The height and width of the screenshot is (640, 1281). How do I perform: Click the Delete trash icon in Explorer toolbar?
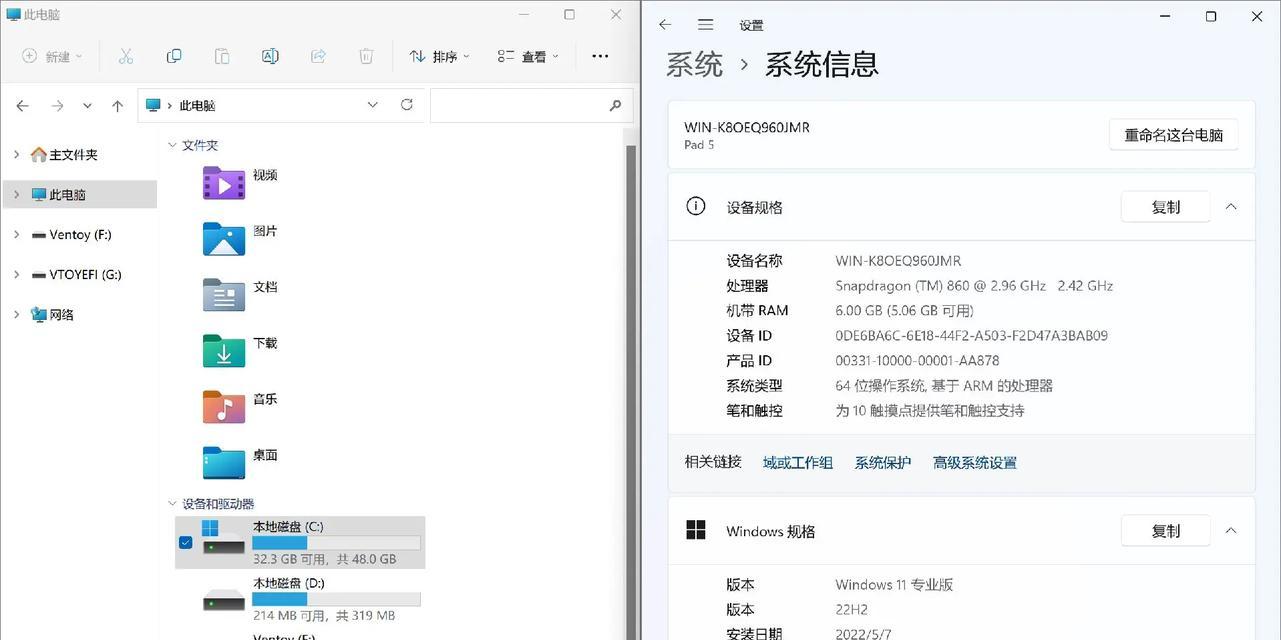pyautogui.click(x=366, y=56)
